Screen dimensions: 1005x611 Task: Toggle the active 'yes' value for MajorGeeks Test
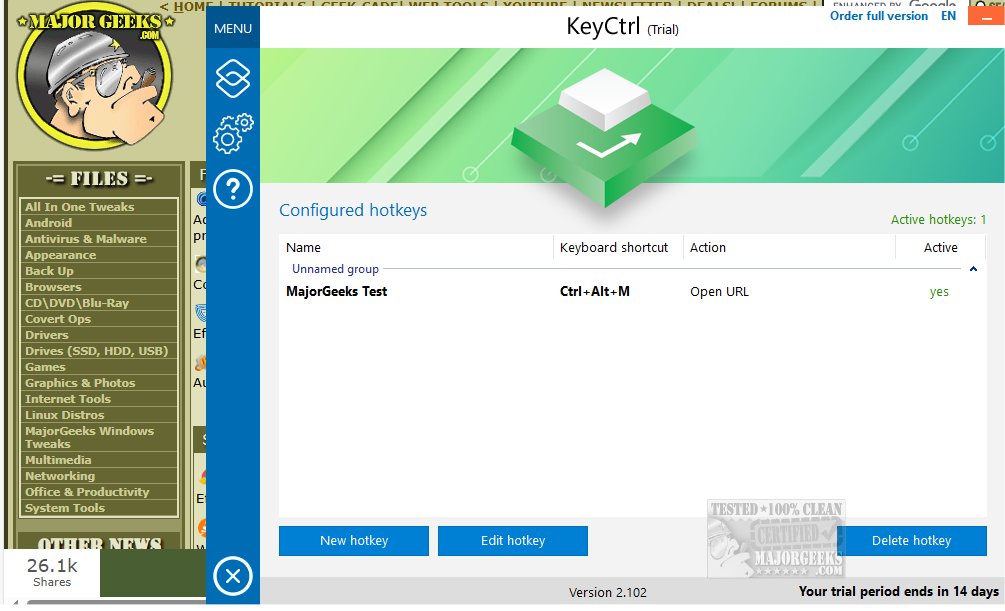click(x=939, y=292)
